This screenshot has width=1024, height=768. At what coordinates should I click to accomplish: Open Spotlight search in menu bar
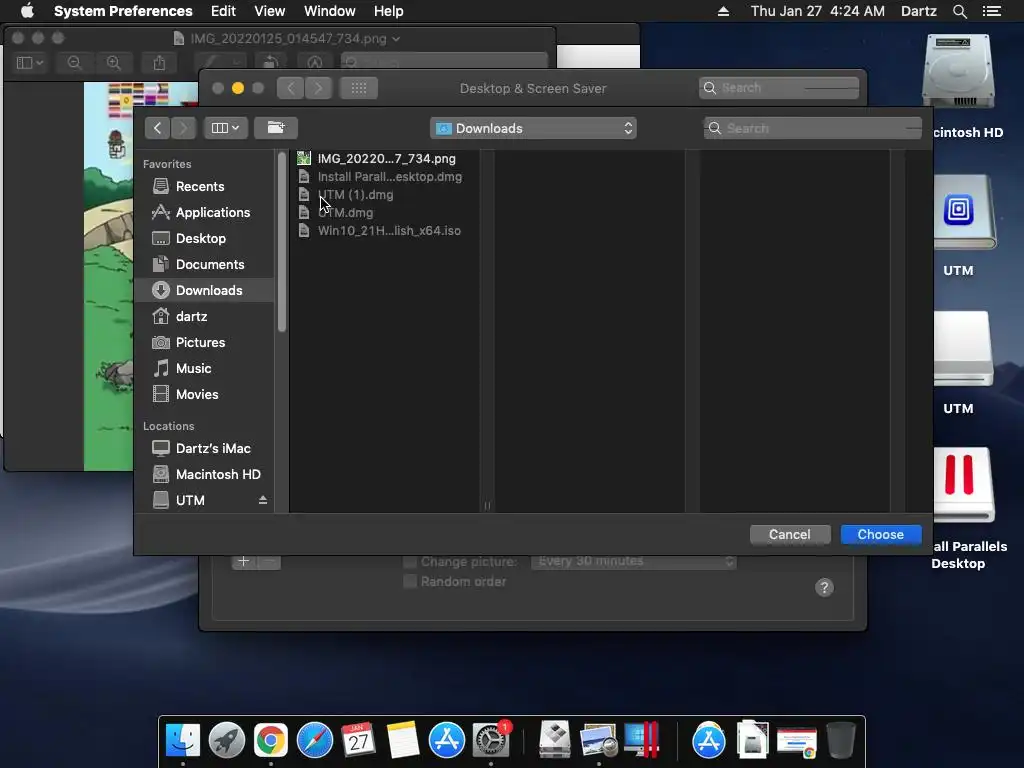coord(959,11)
